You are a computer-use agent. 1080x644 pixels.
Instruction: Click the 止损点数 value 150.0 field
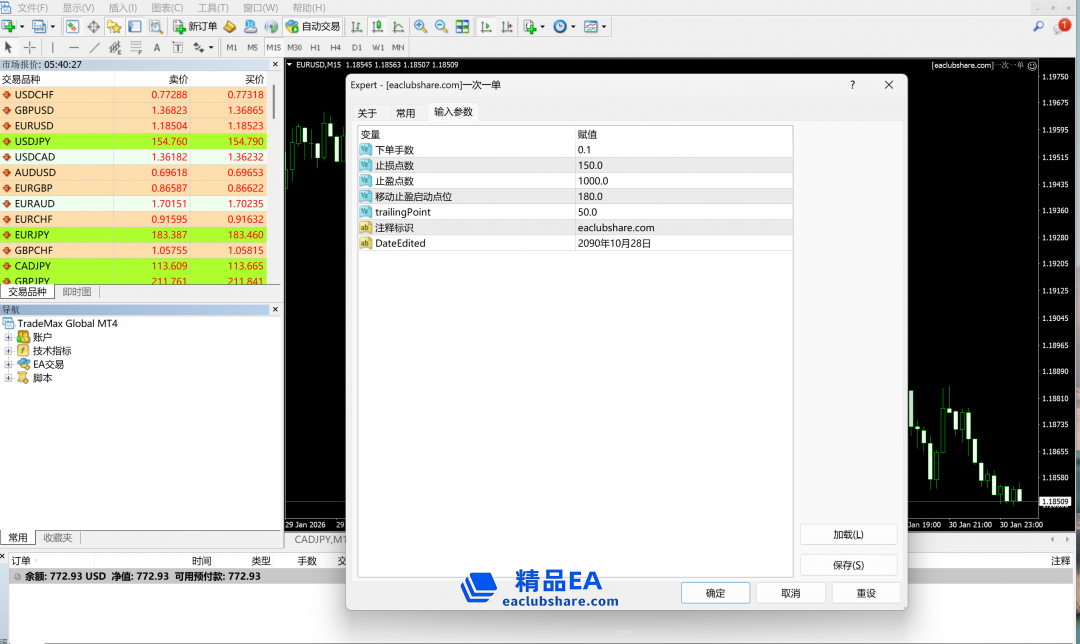680,165
